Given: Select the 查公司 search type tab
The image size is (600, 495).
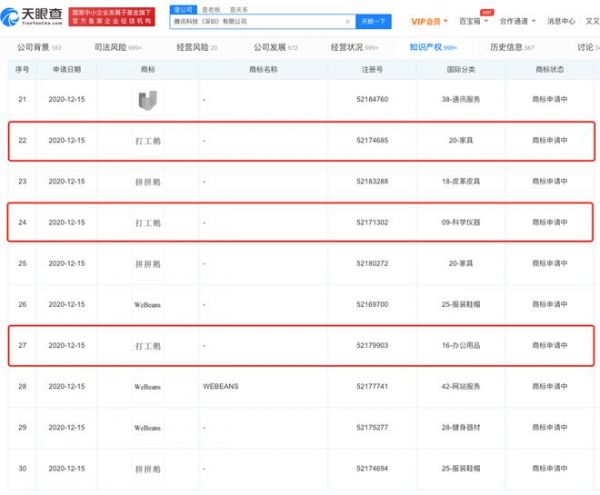Looking at the screenshot, I should click(x=182, y=8).
